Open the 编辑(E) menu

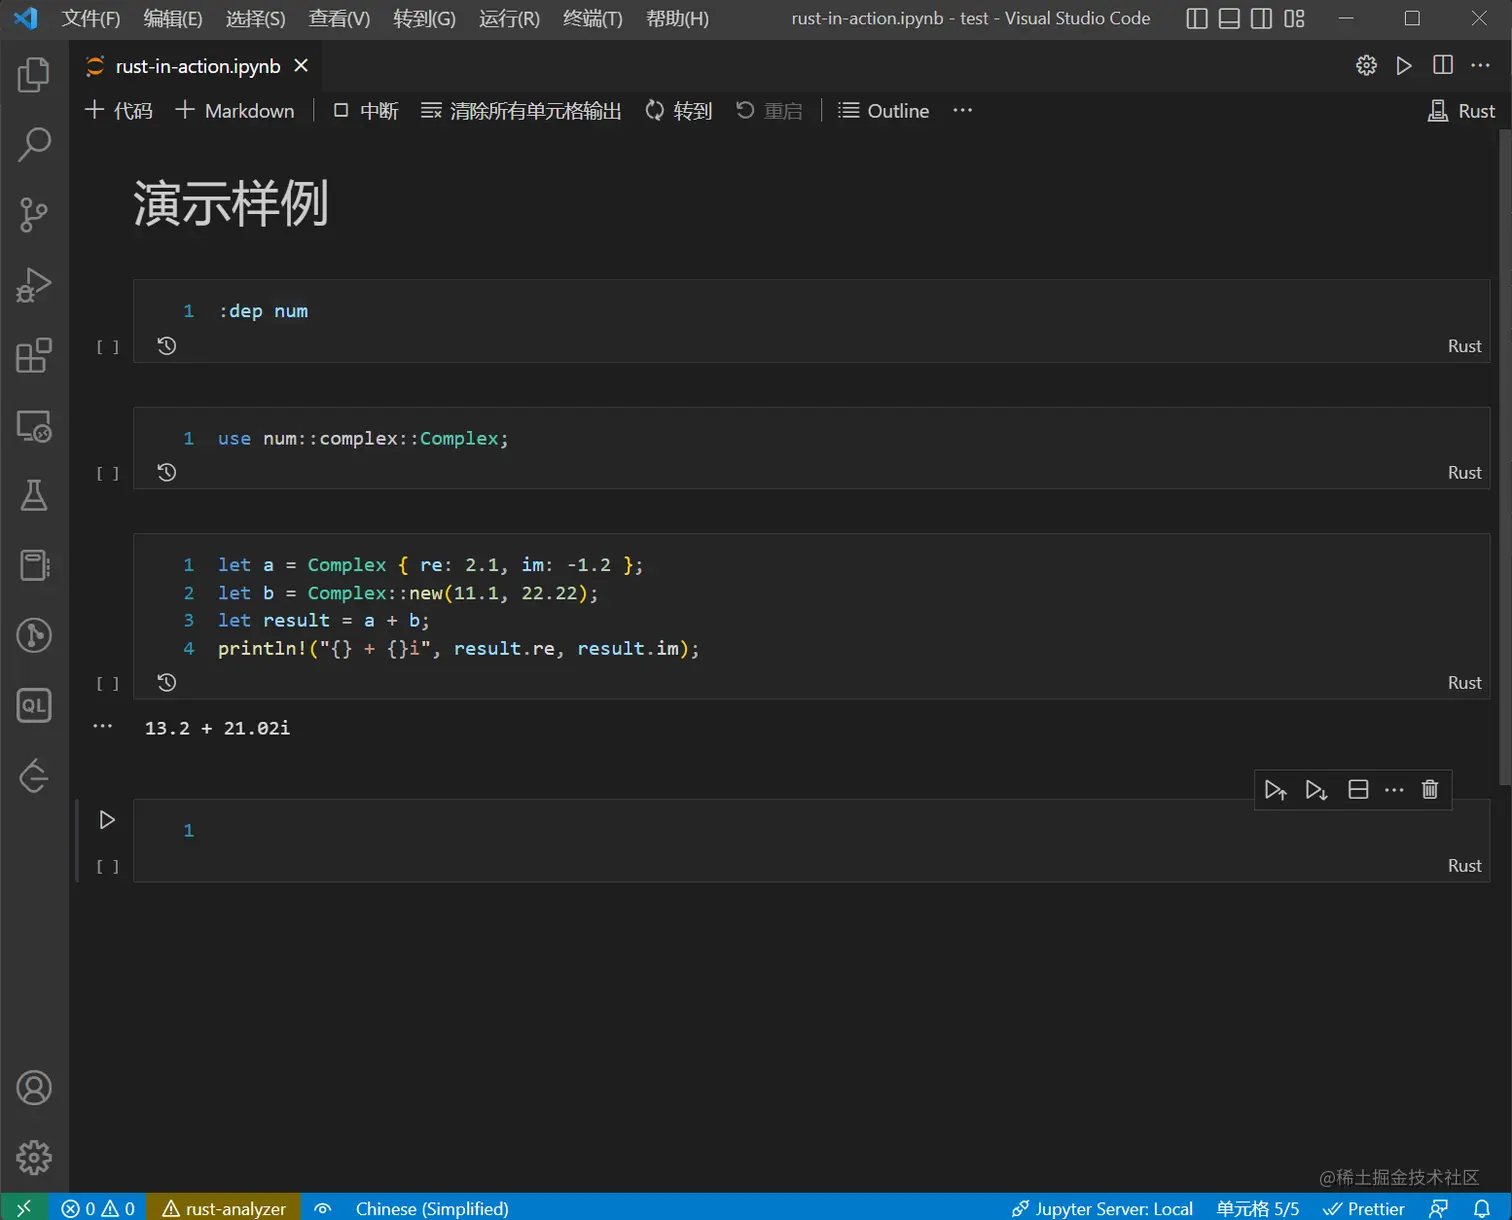173,18
